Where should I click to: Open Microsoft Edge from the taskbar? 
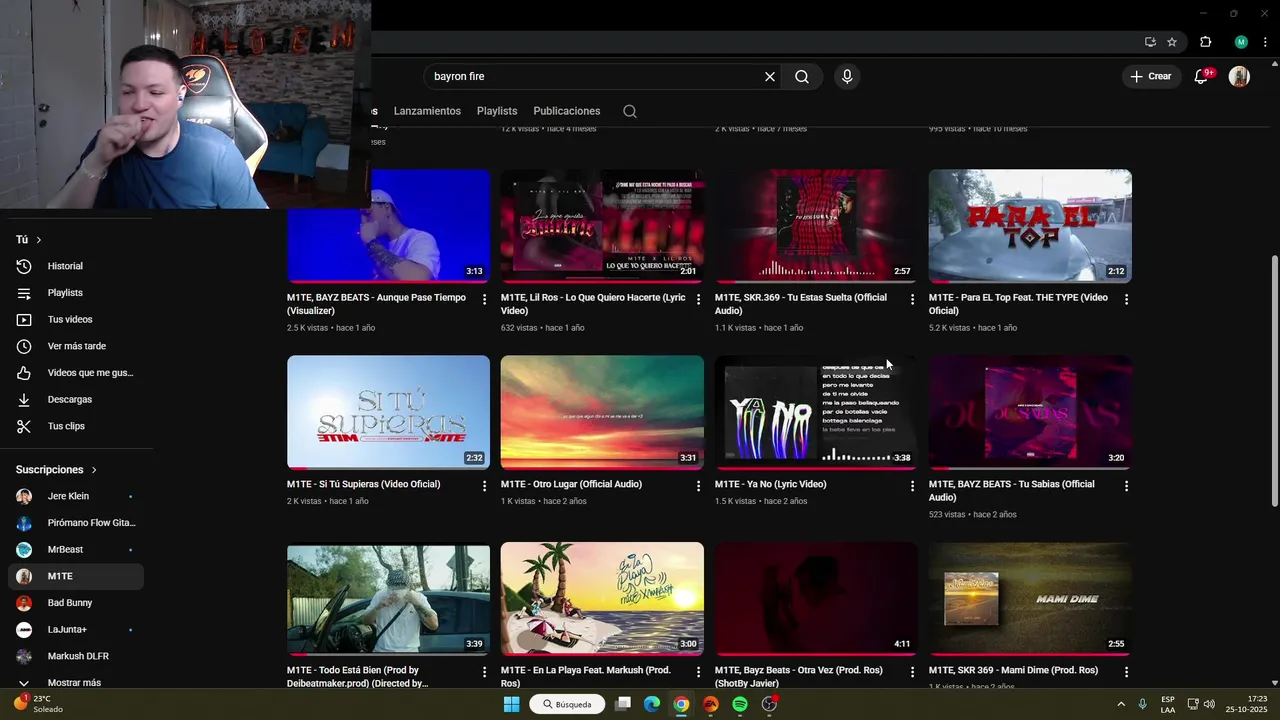click(x=652, y=704)
